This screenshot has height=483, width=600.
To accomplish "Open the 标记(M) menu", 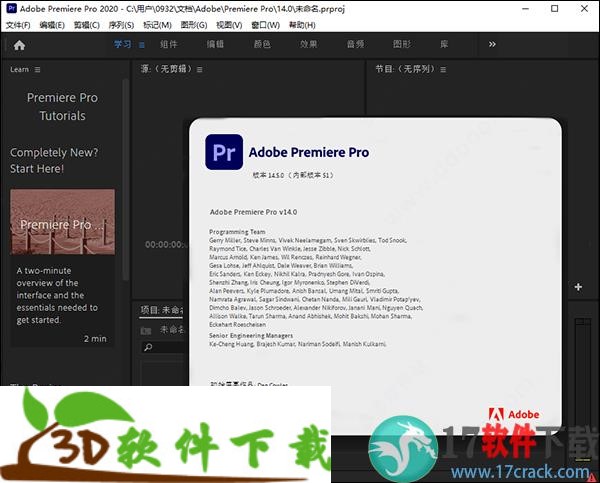I will [x=157, y=25].
